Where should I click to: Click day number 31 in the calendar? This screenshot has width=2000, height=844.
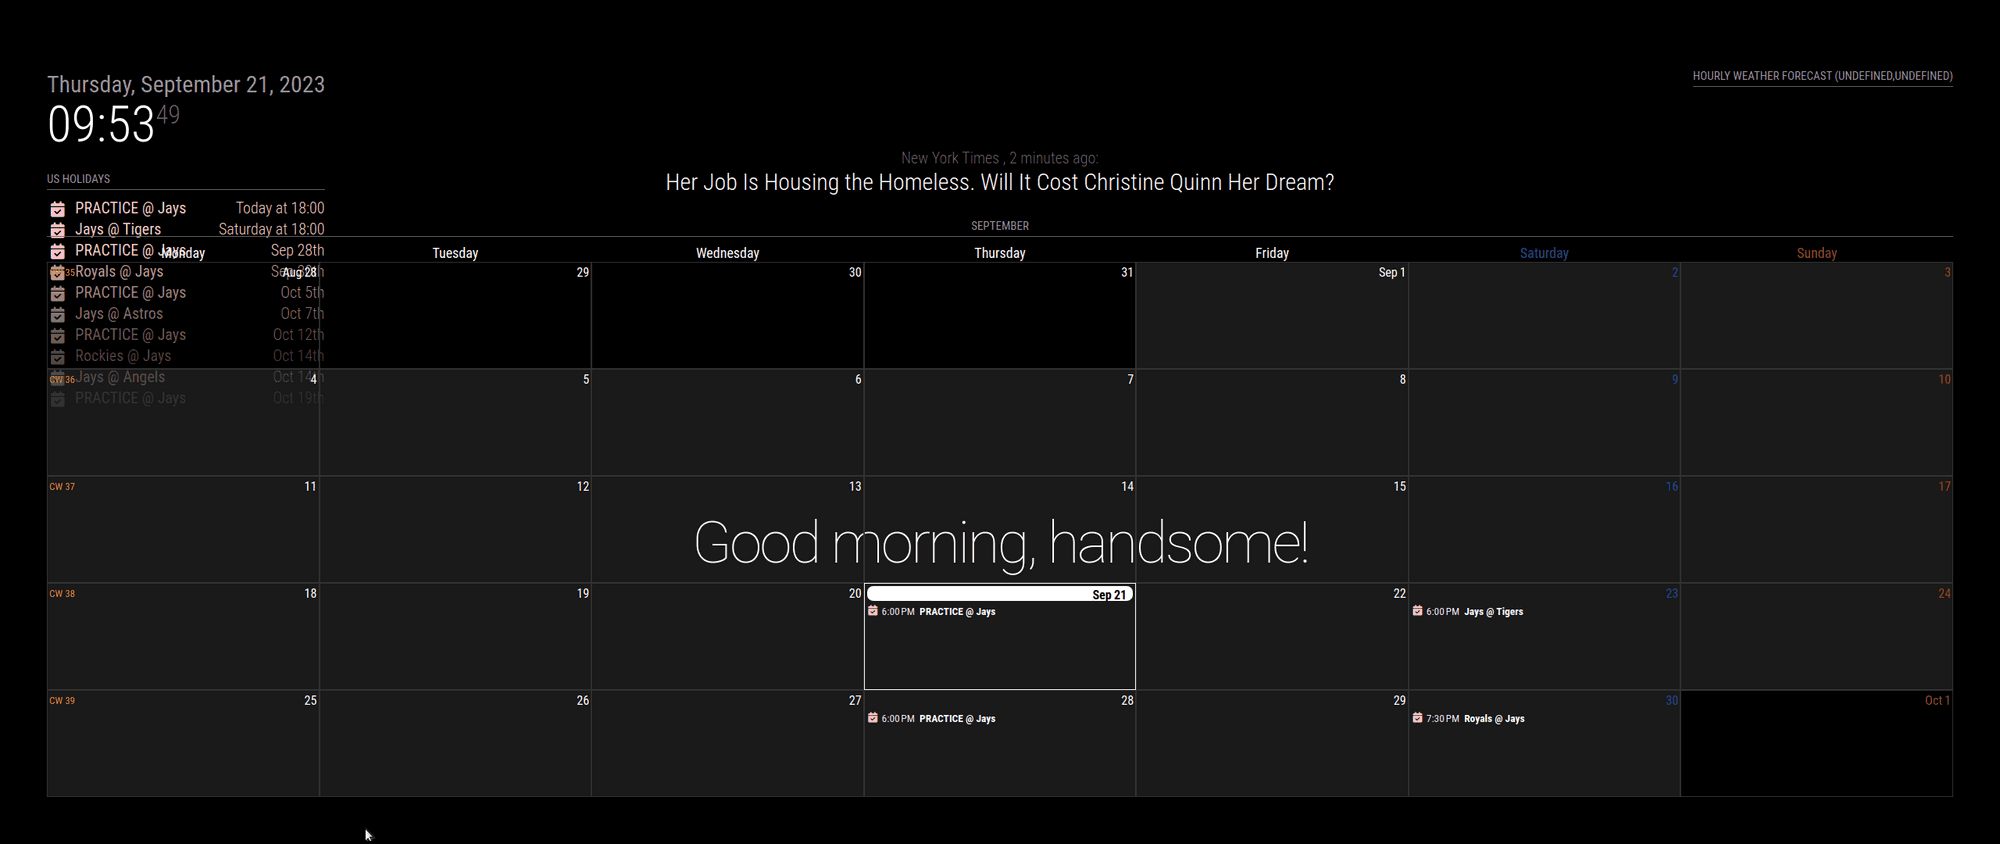click(x=1127, y=272)
